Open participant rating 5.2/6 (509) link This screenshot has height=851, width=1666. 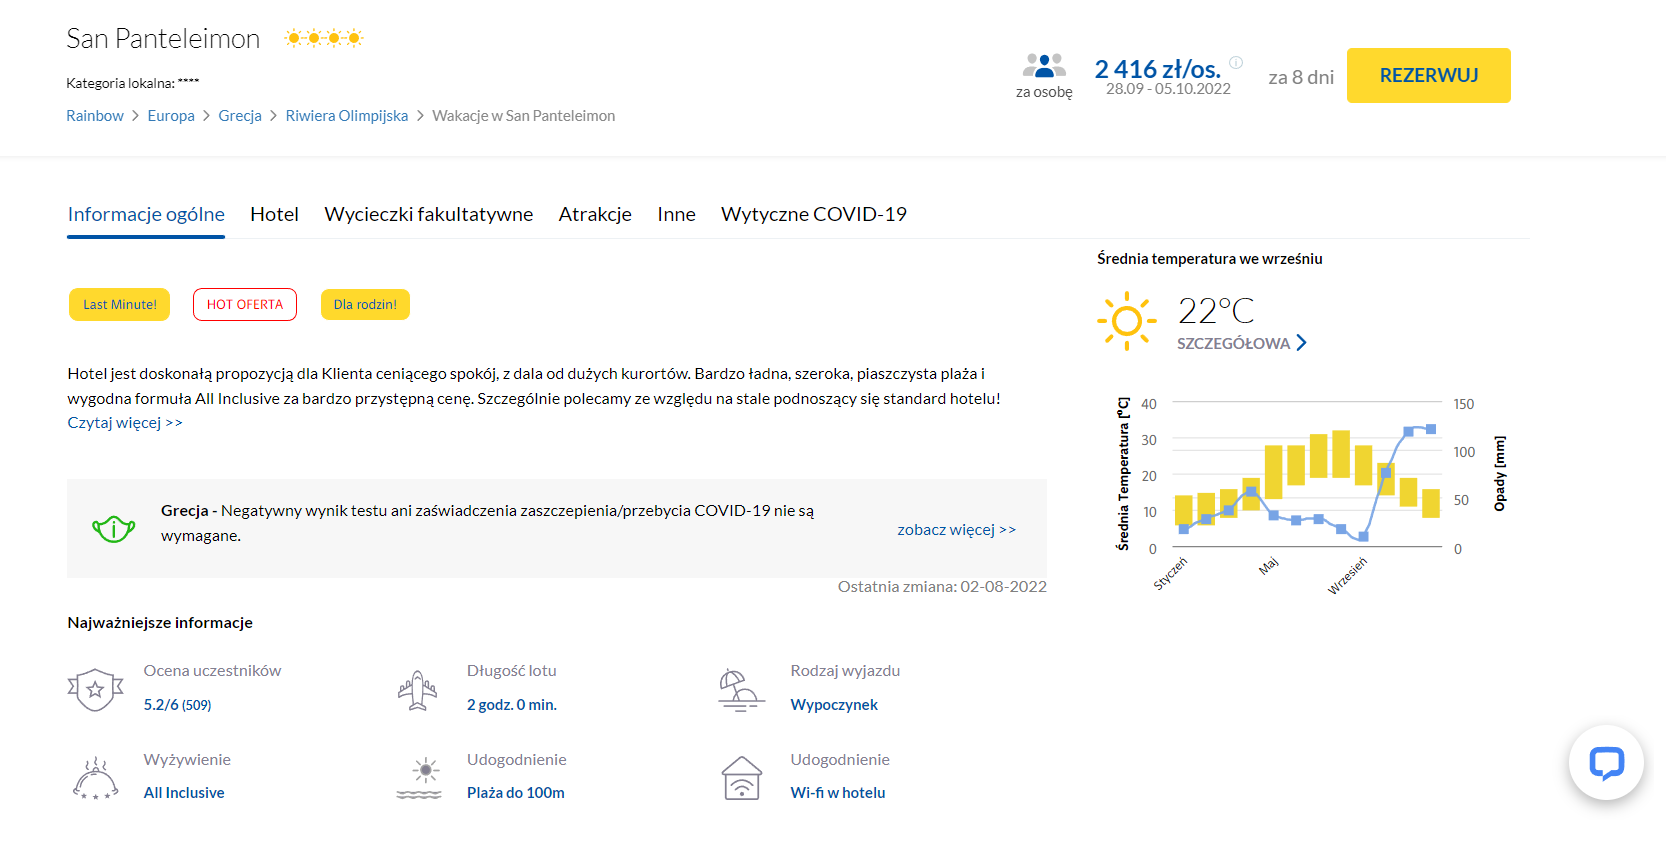(x=177, y=705)
